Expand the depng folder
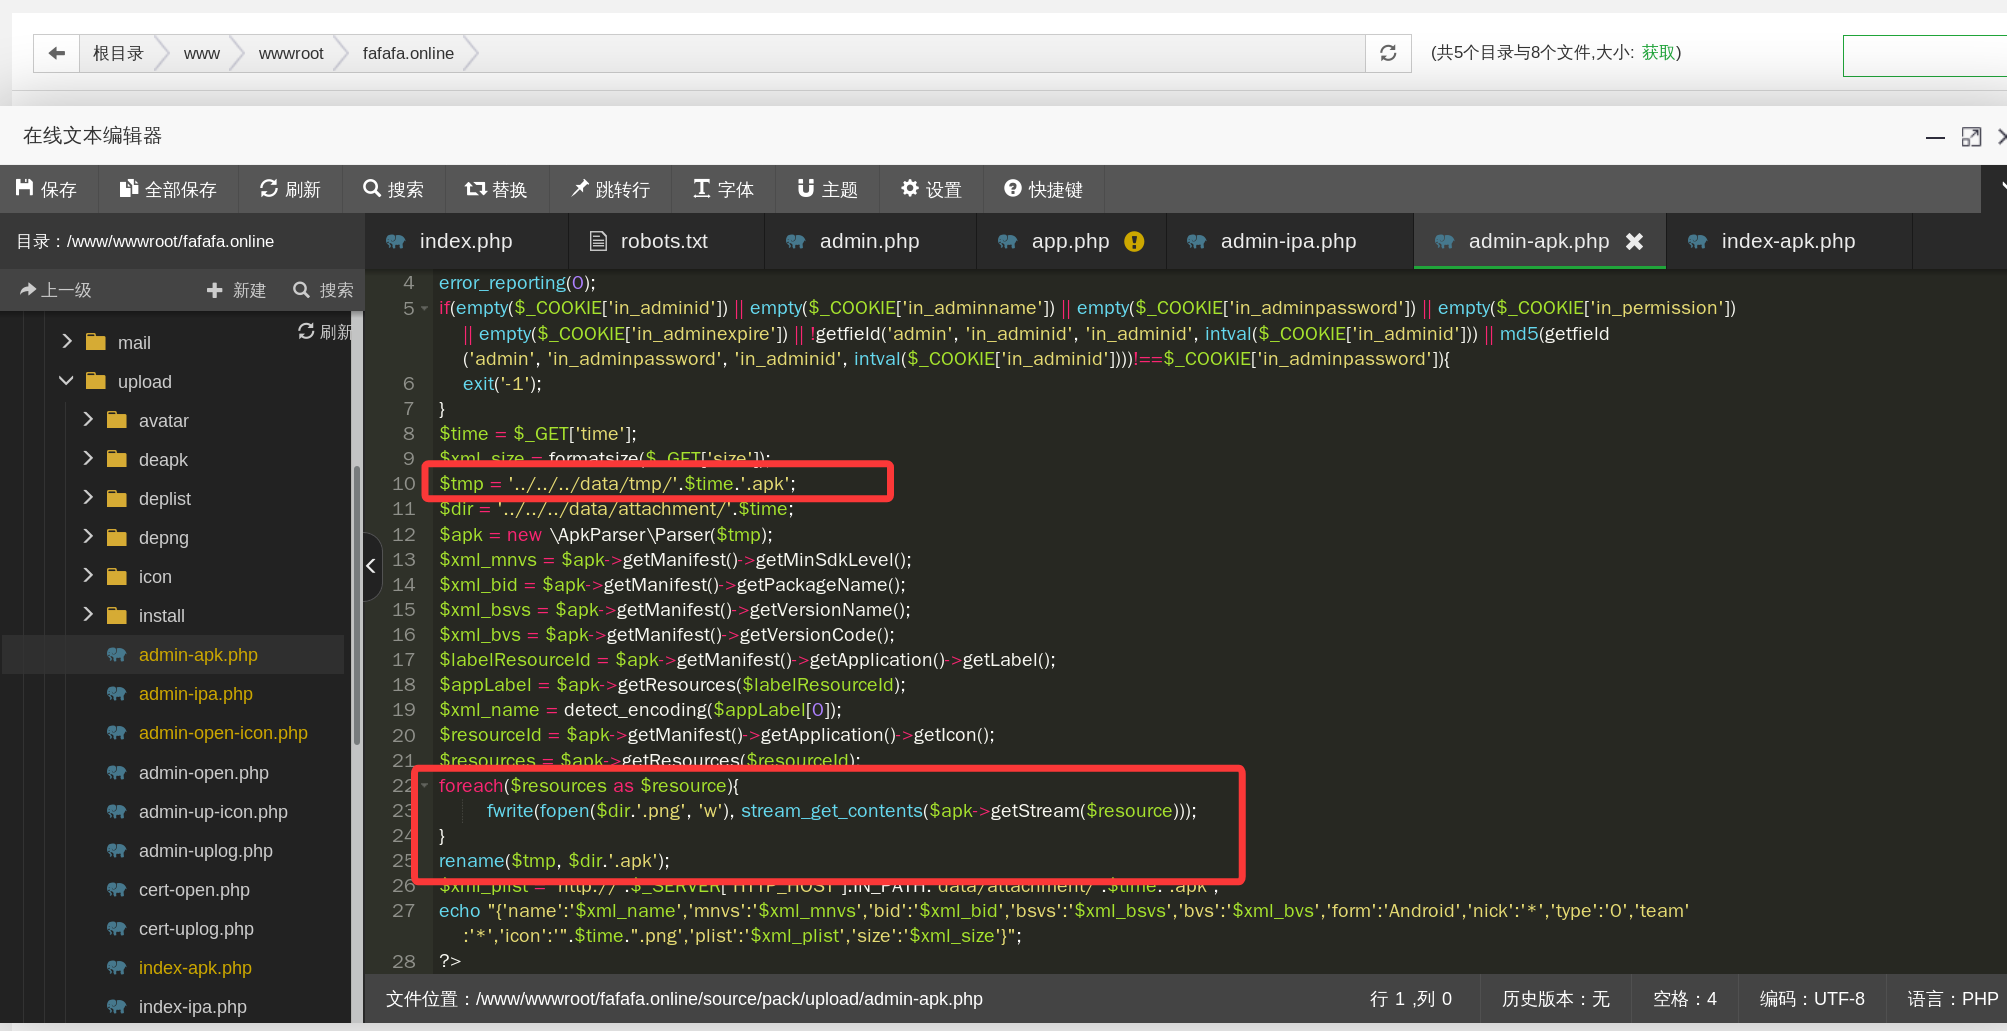2007x1031 pixels. pos(88,537)
